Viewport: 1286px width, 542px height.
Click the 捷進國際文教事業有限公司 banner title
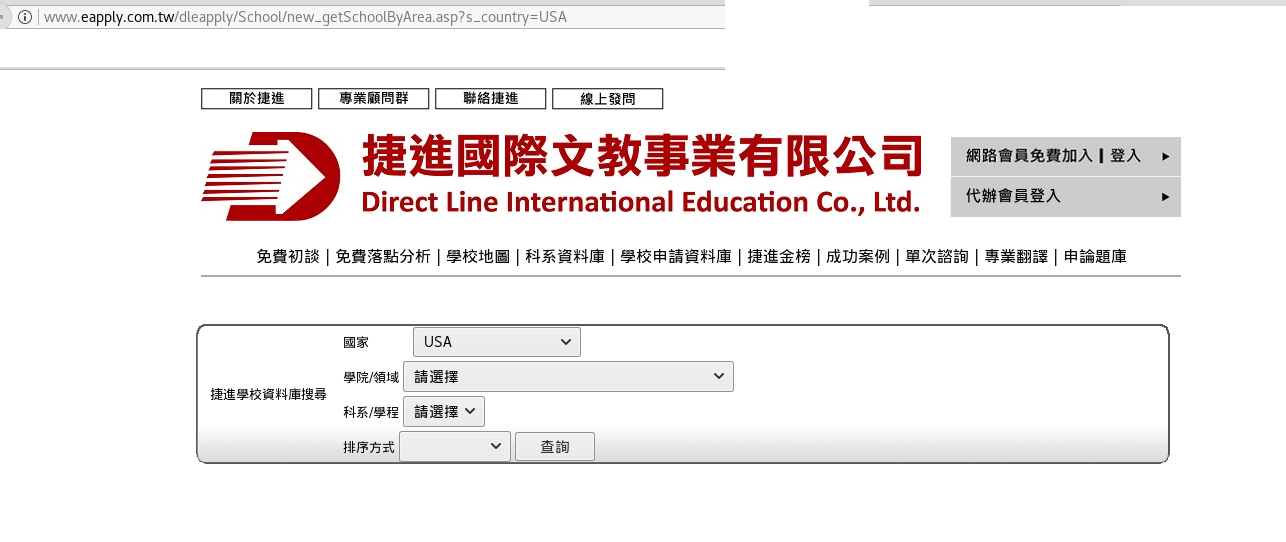click(641, 156)
